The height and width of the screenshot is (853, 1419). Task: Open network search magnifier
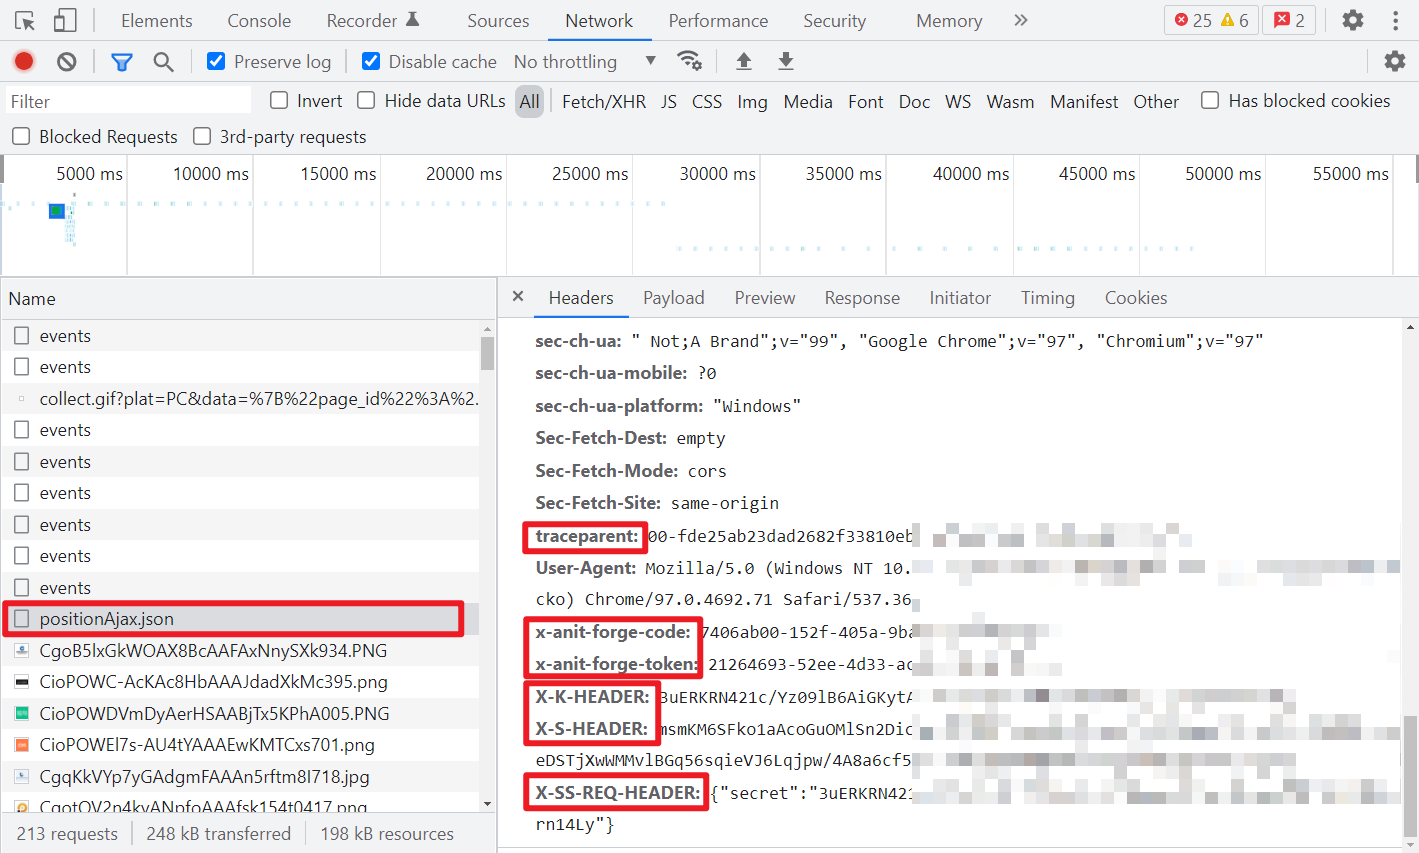coord(163,62)
